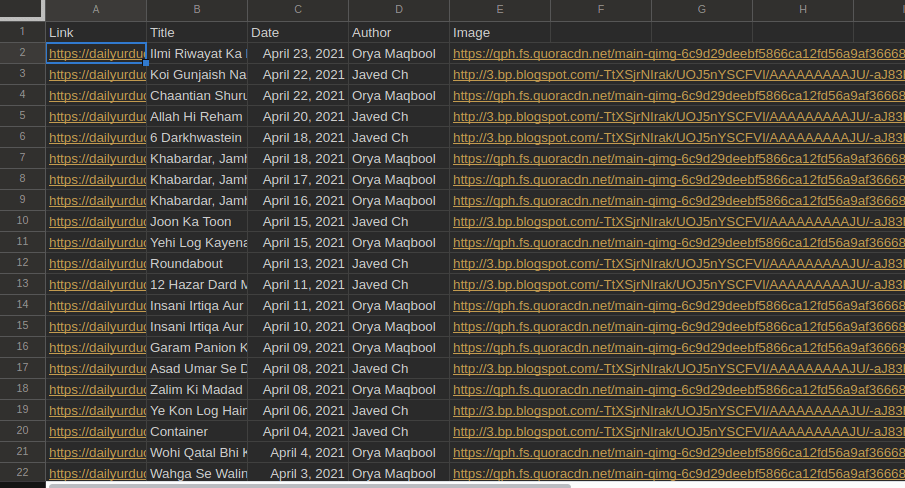The height and width of the screenshot is (488, 905).
Task: Select column C header
Action: click(298, 10)
